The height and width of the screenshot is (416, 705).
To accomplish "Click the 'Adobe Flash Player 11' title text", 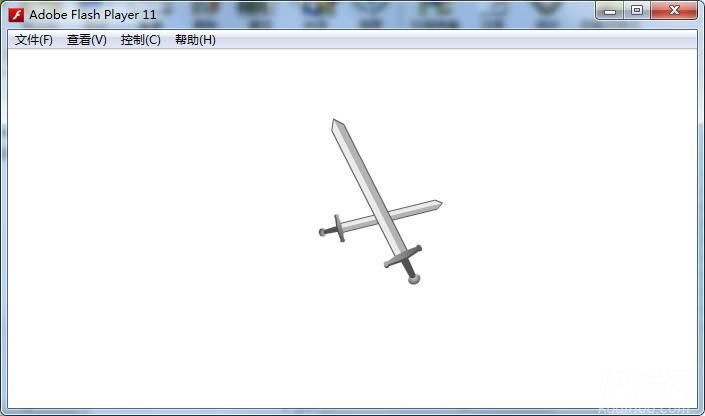I will (92, 15).
